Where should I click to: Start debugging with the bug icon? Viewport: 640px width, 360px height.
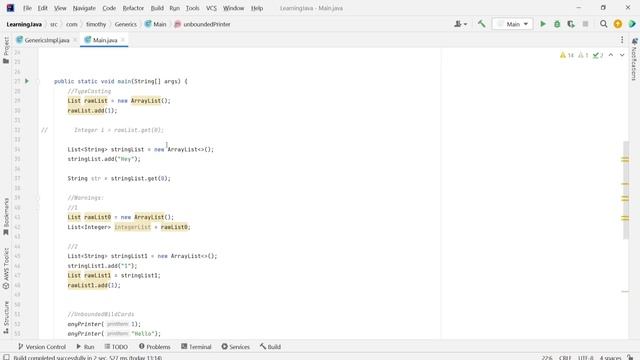coord(557,24)
